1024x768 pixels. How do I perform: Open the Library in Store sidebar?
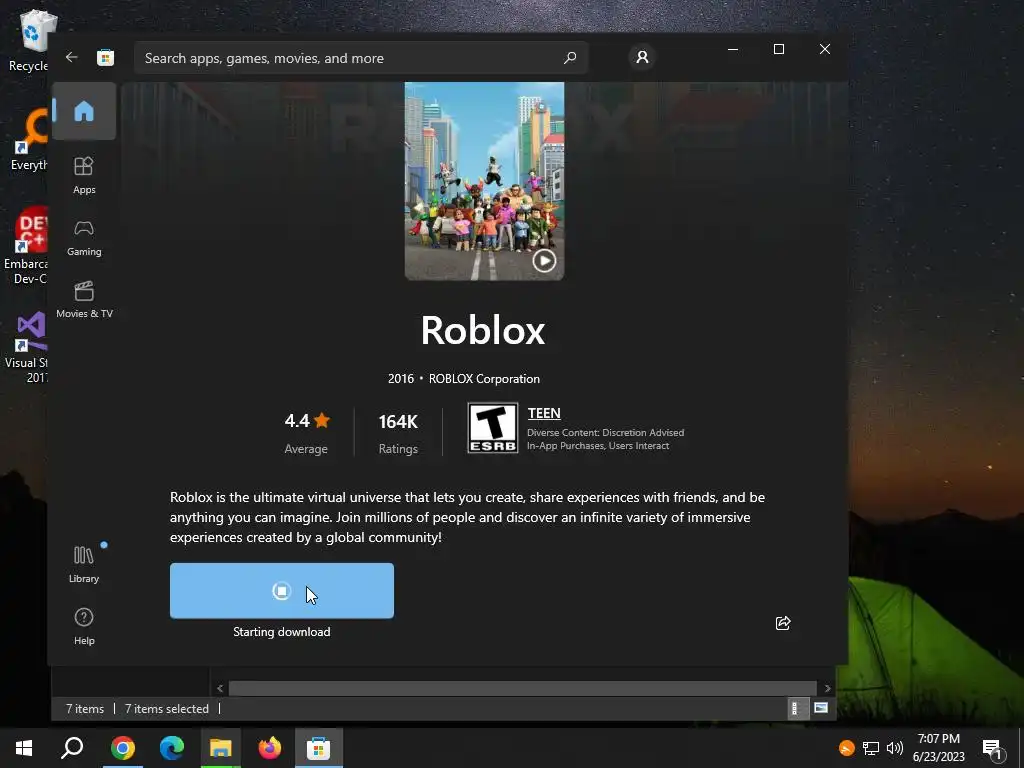click(84, 564)
